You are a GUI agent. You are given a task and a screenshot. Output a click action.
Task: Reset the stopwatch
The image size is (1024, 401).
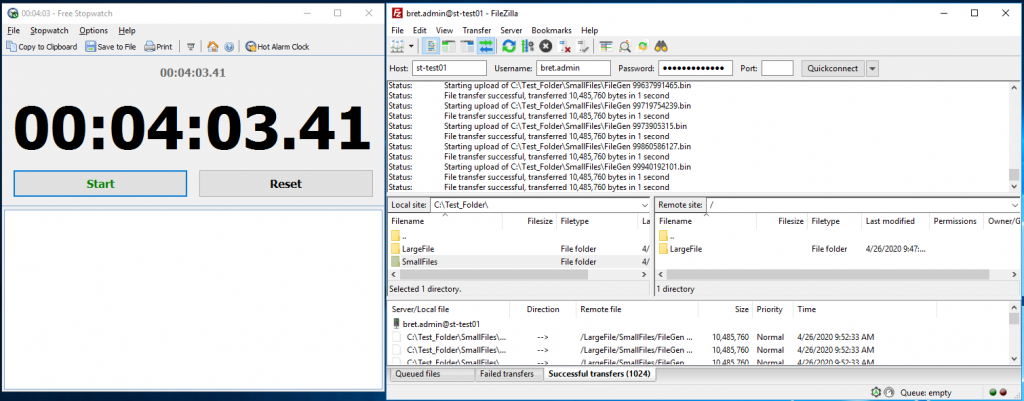coord(286,184)
